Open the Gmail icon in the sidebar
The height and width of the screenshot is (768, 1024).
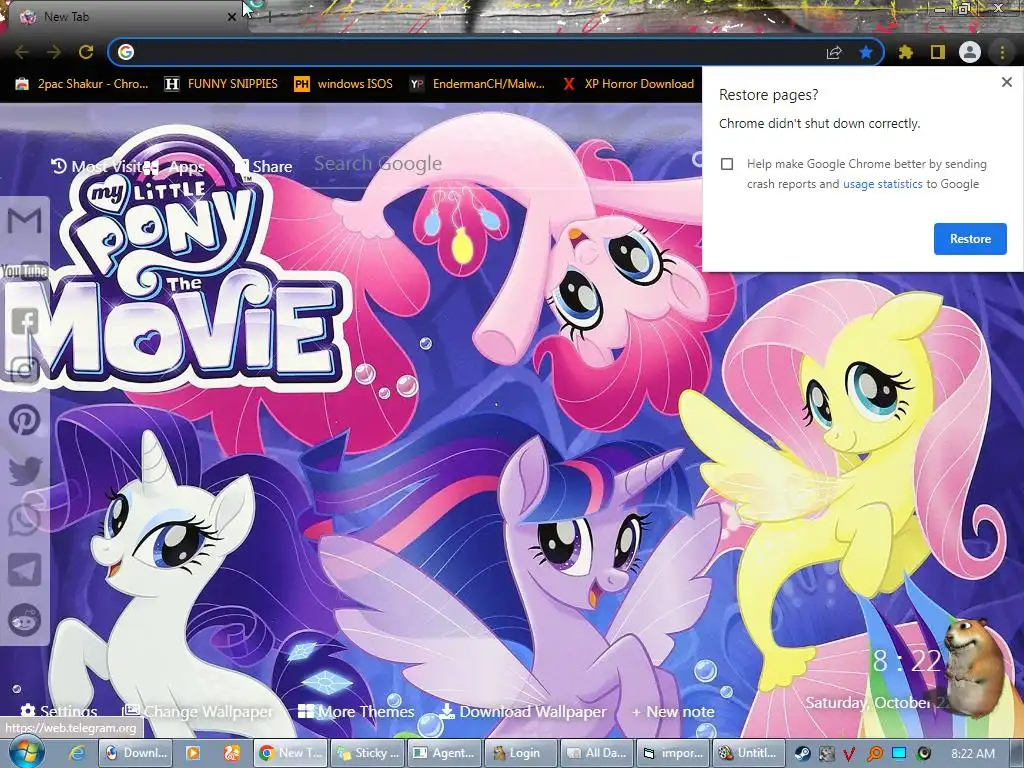click(x=25, y=220)
